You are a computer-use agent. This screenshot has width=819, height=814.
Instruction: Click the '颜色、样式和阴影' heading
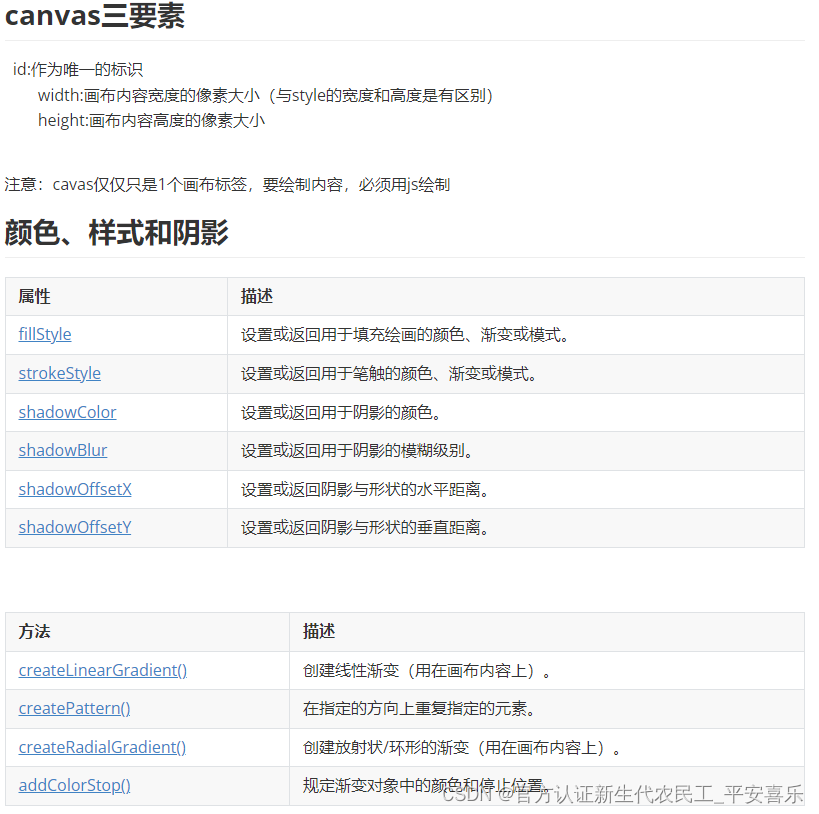pyautogui.click(x=116, y=232)
